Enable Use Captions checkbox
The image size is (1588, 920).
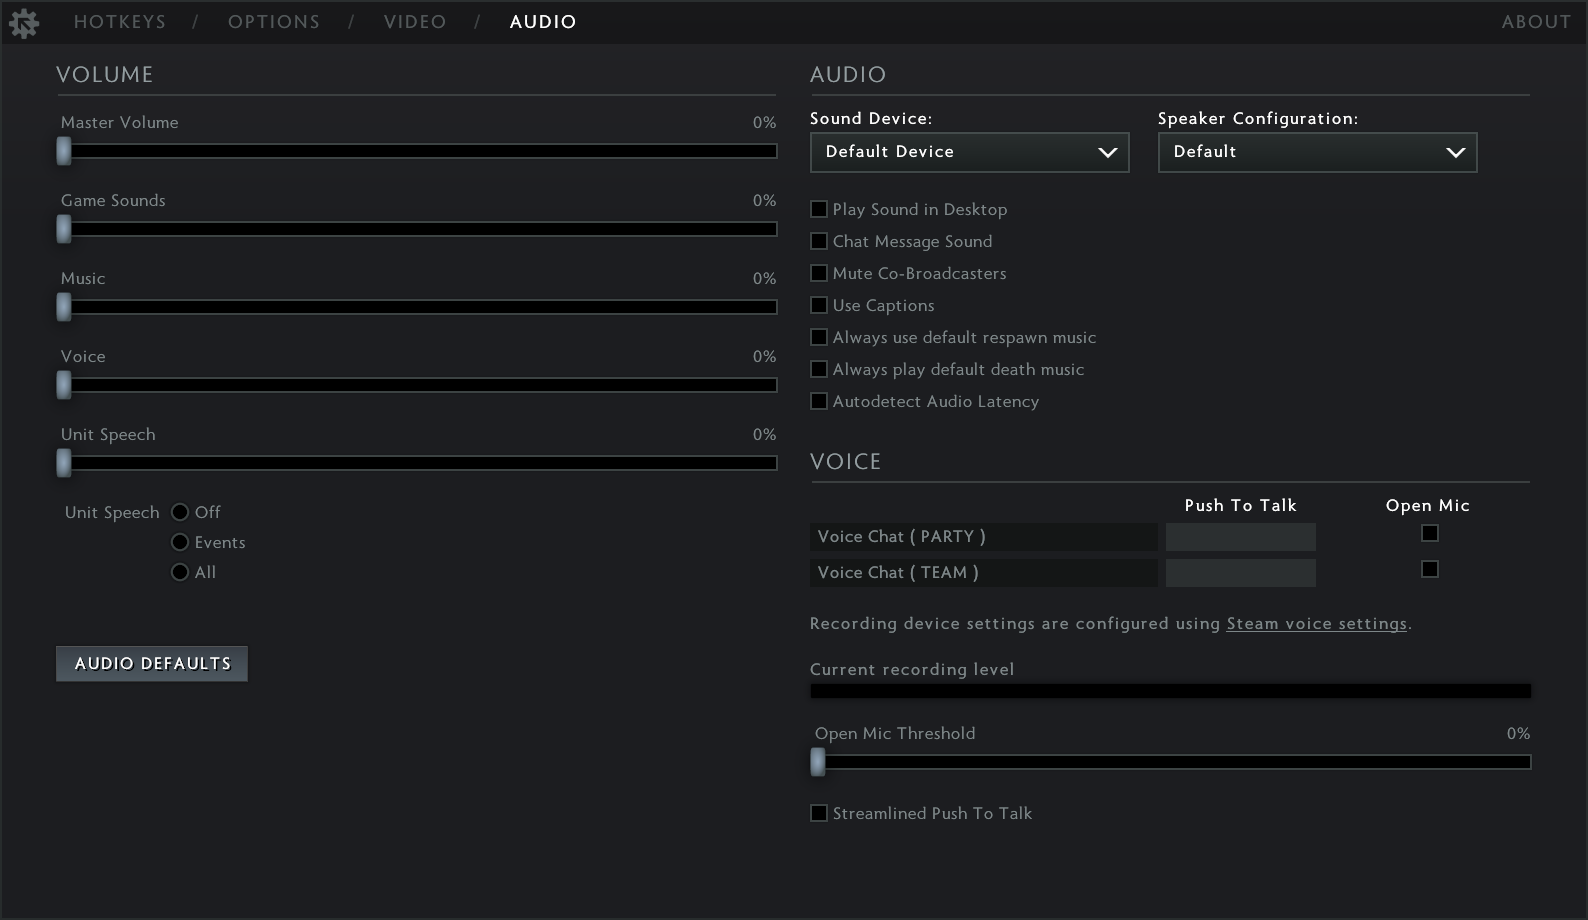pyautogui.click(x=819, y=305)
